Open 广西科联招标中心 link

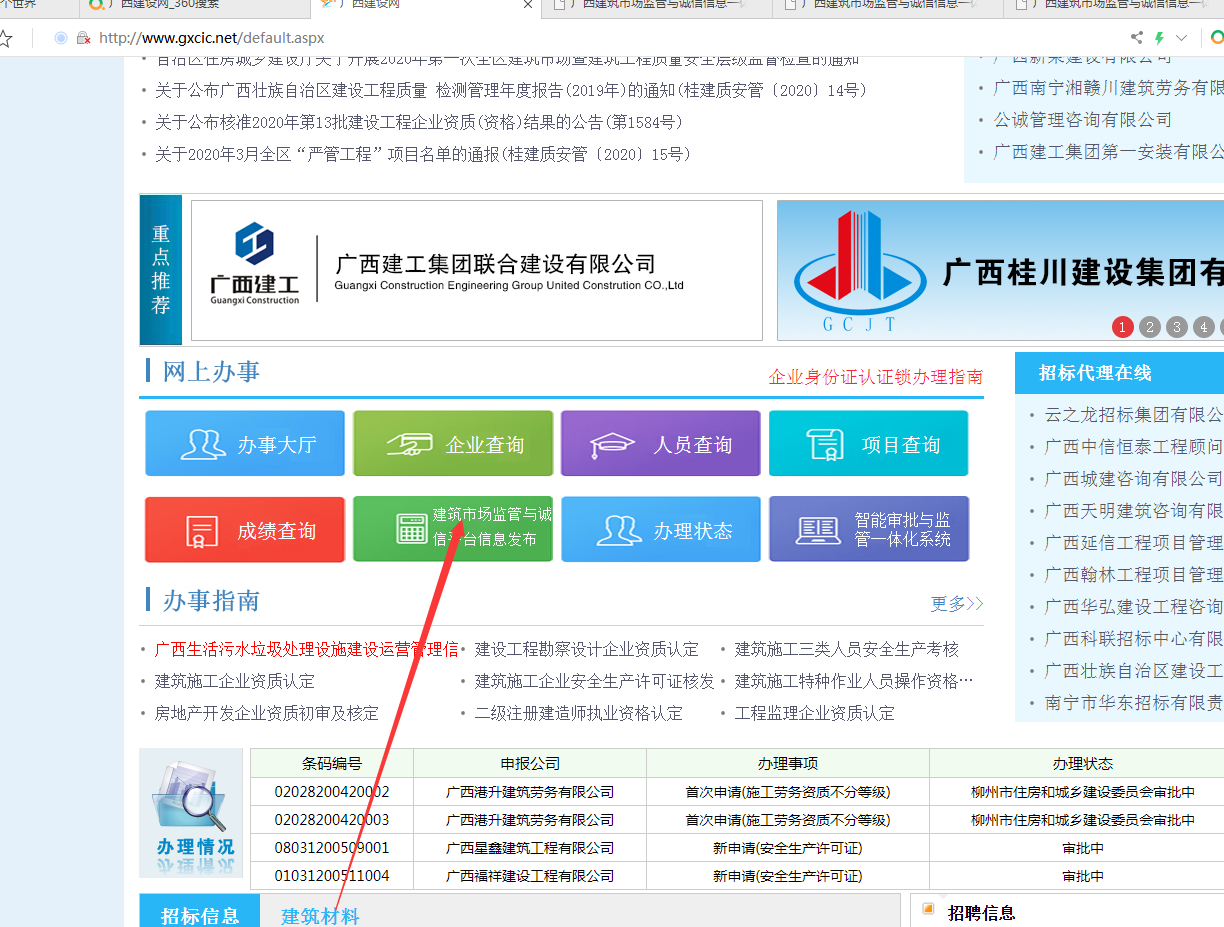pos(1134,639)
